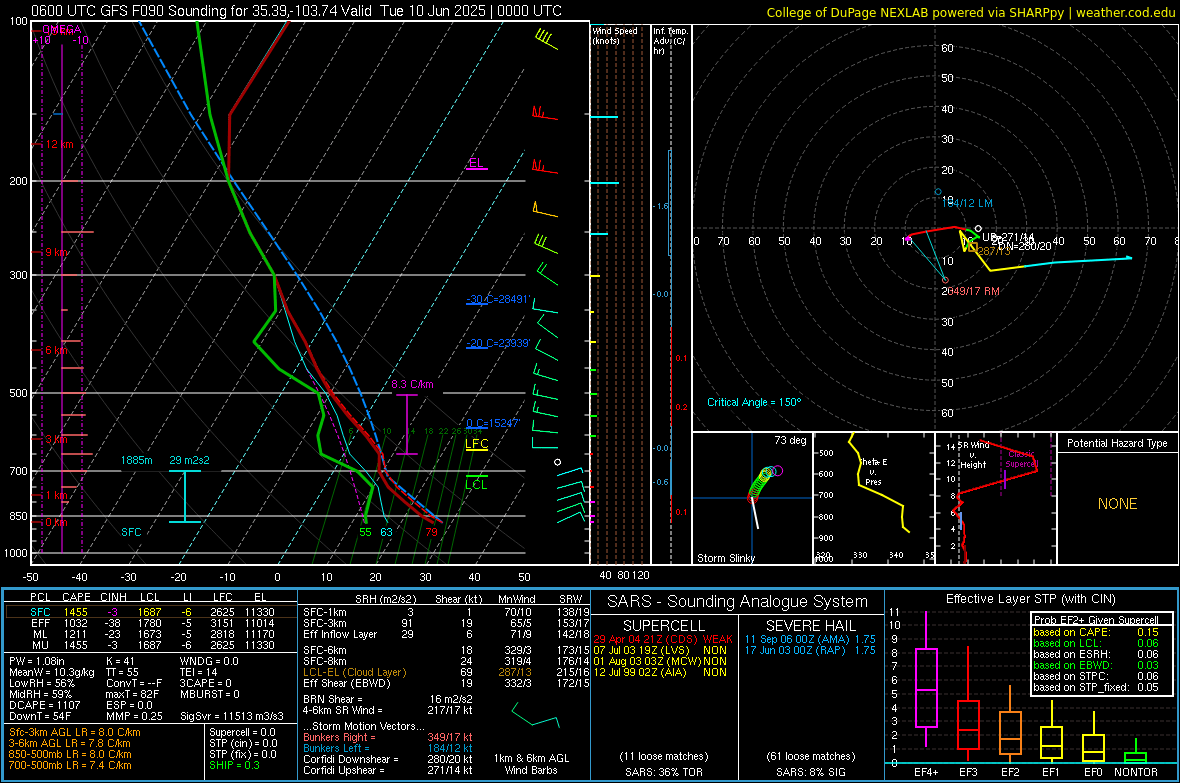Viewport: 1180px width, 783px height.
Task: Click the 'Storm Slinky' panel label
Action: pyautogui.click(x=725, y=558)
